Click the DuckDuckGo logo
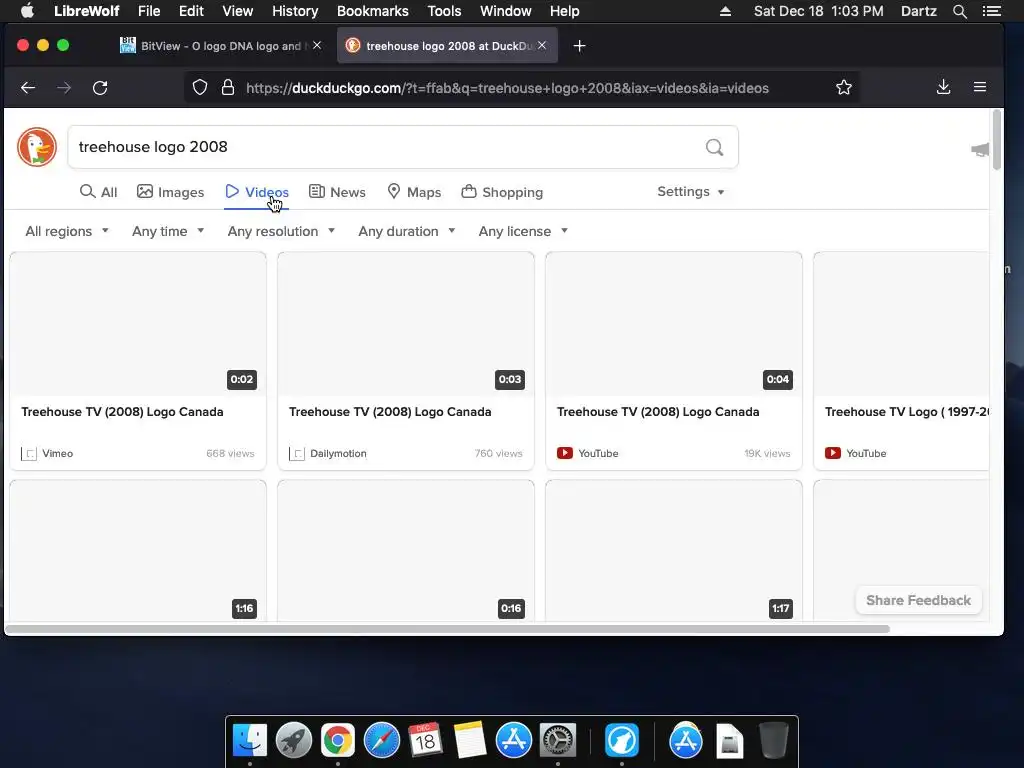This screenshot has height=768, width=1024. pos(37,147)
